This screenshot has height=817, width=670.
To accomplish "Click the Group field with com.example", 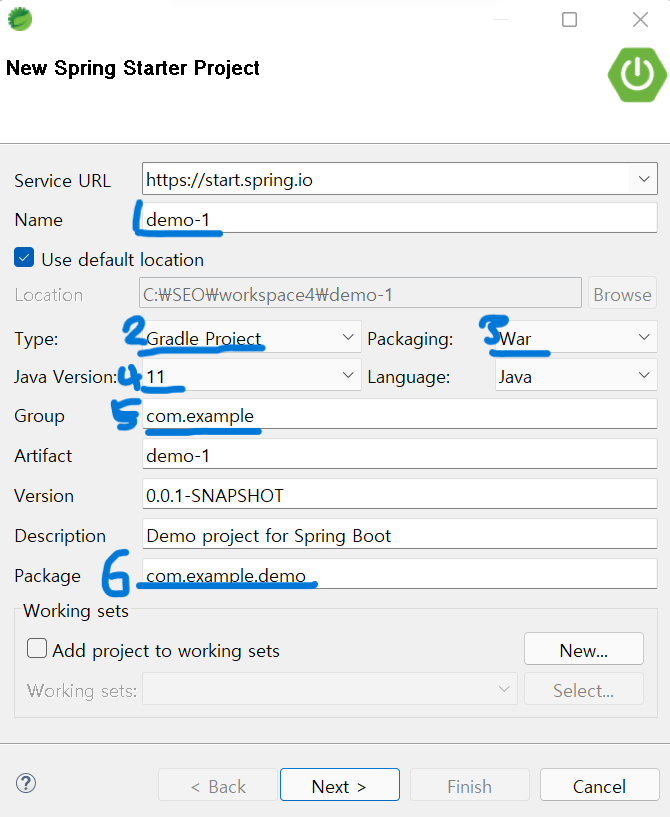I will click(400, 415).
